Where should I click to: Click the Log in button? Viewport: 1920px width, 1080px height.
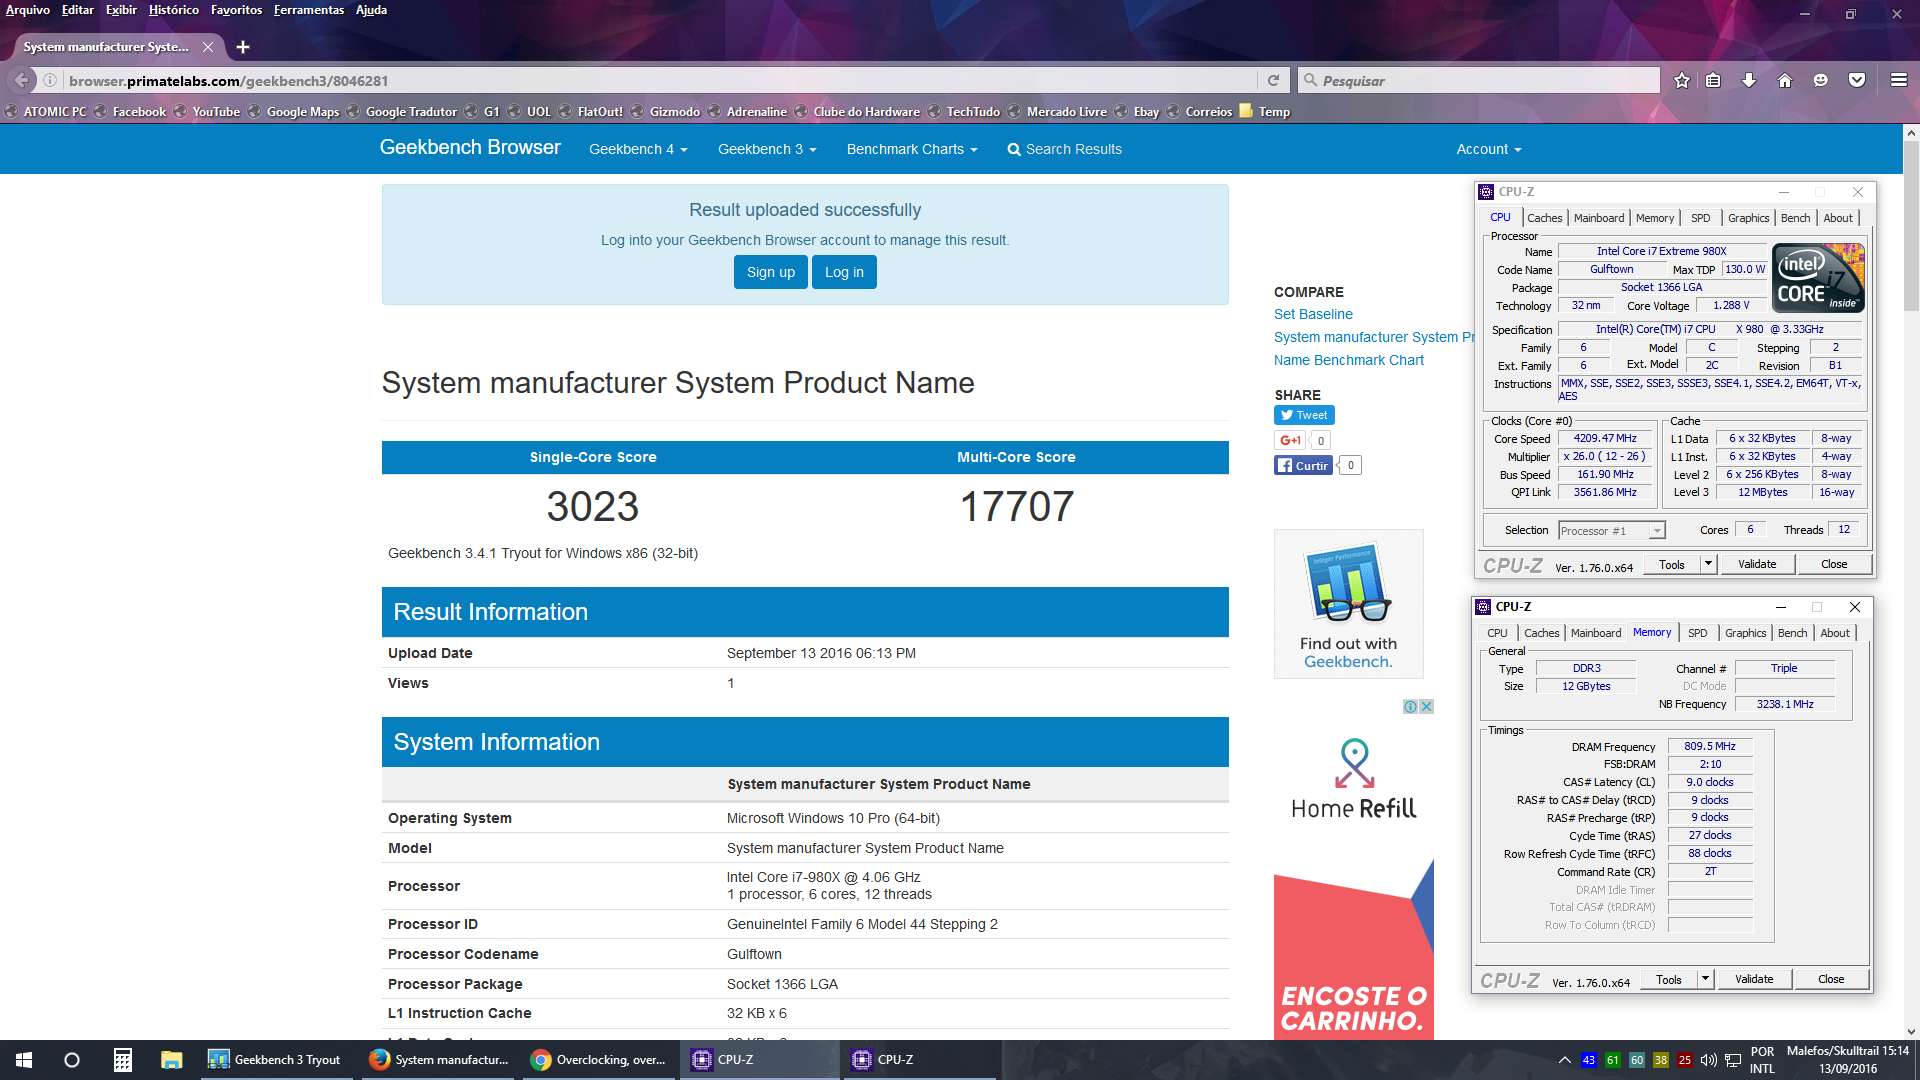coord(844,272)
